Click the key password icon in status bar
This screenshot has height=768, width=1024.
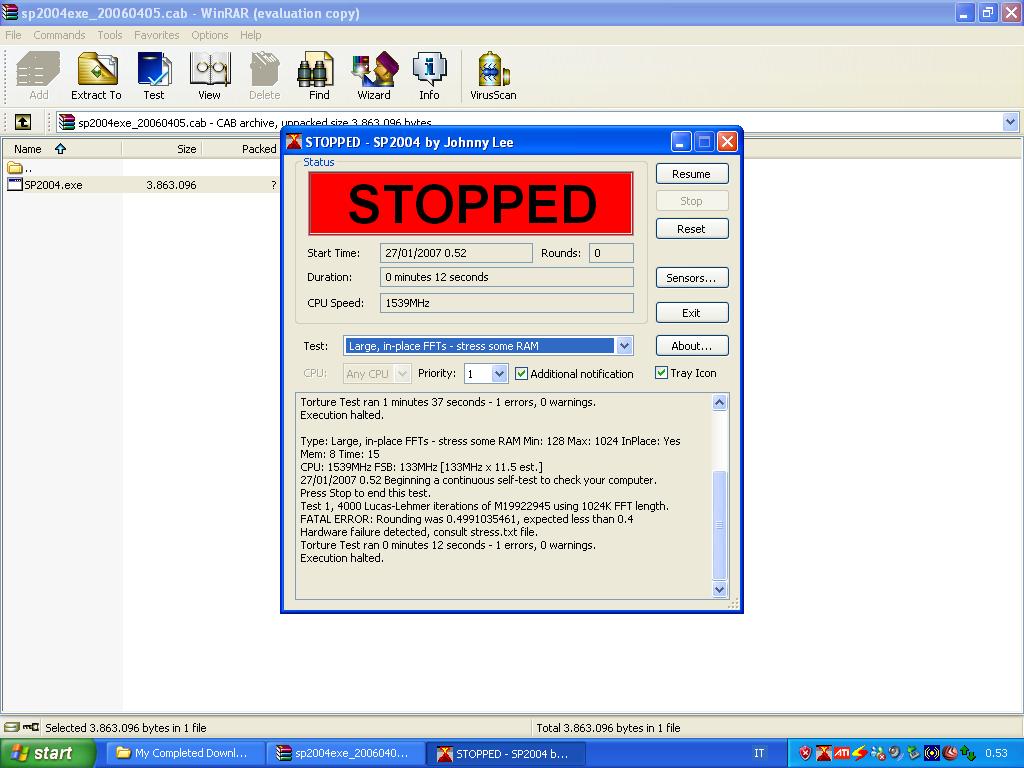(x=31, y=727)
